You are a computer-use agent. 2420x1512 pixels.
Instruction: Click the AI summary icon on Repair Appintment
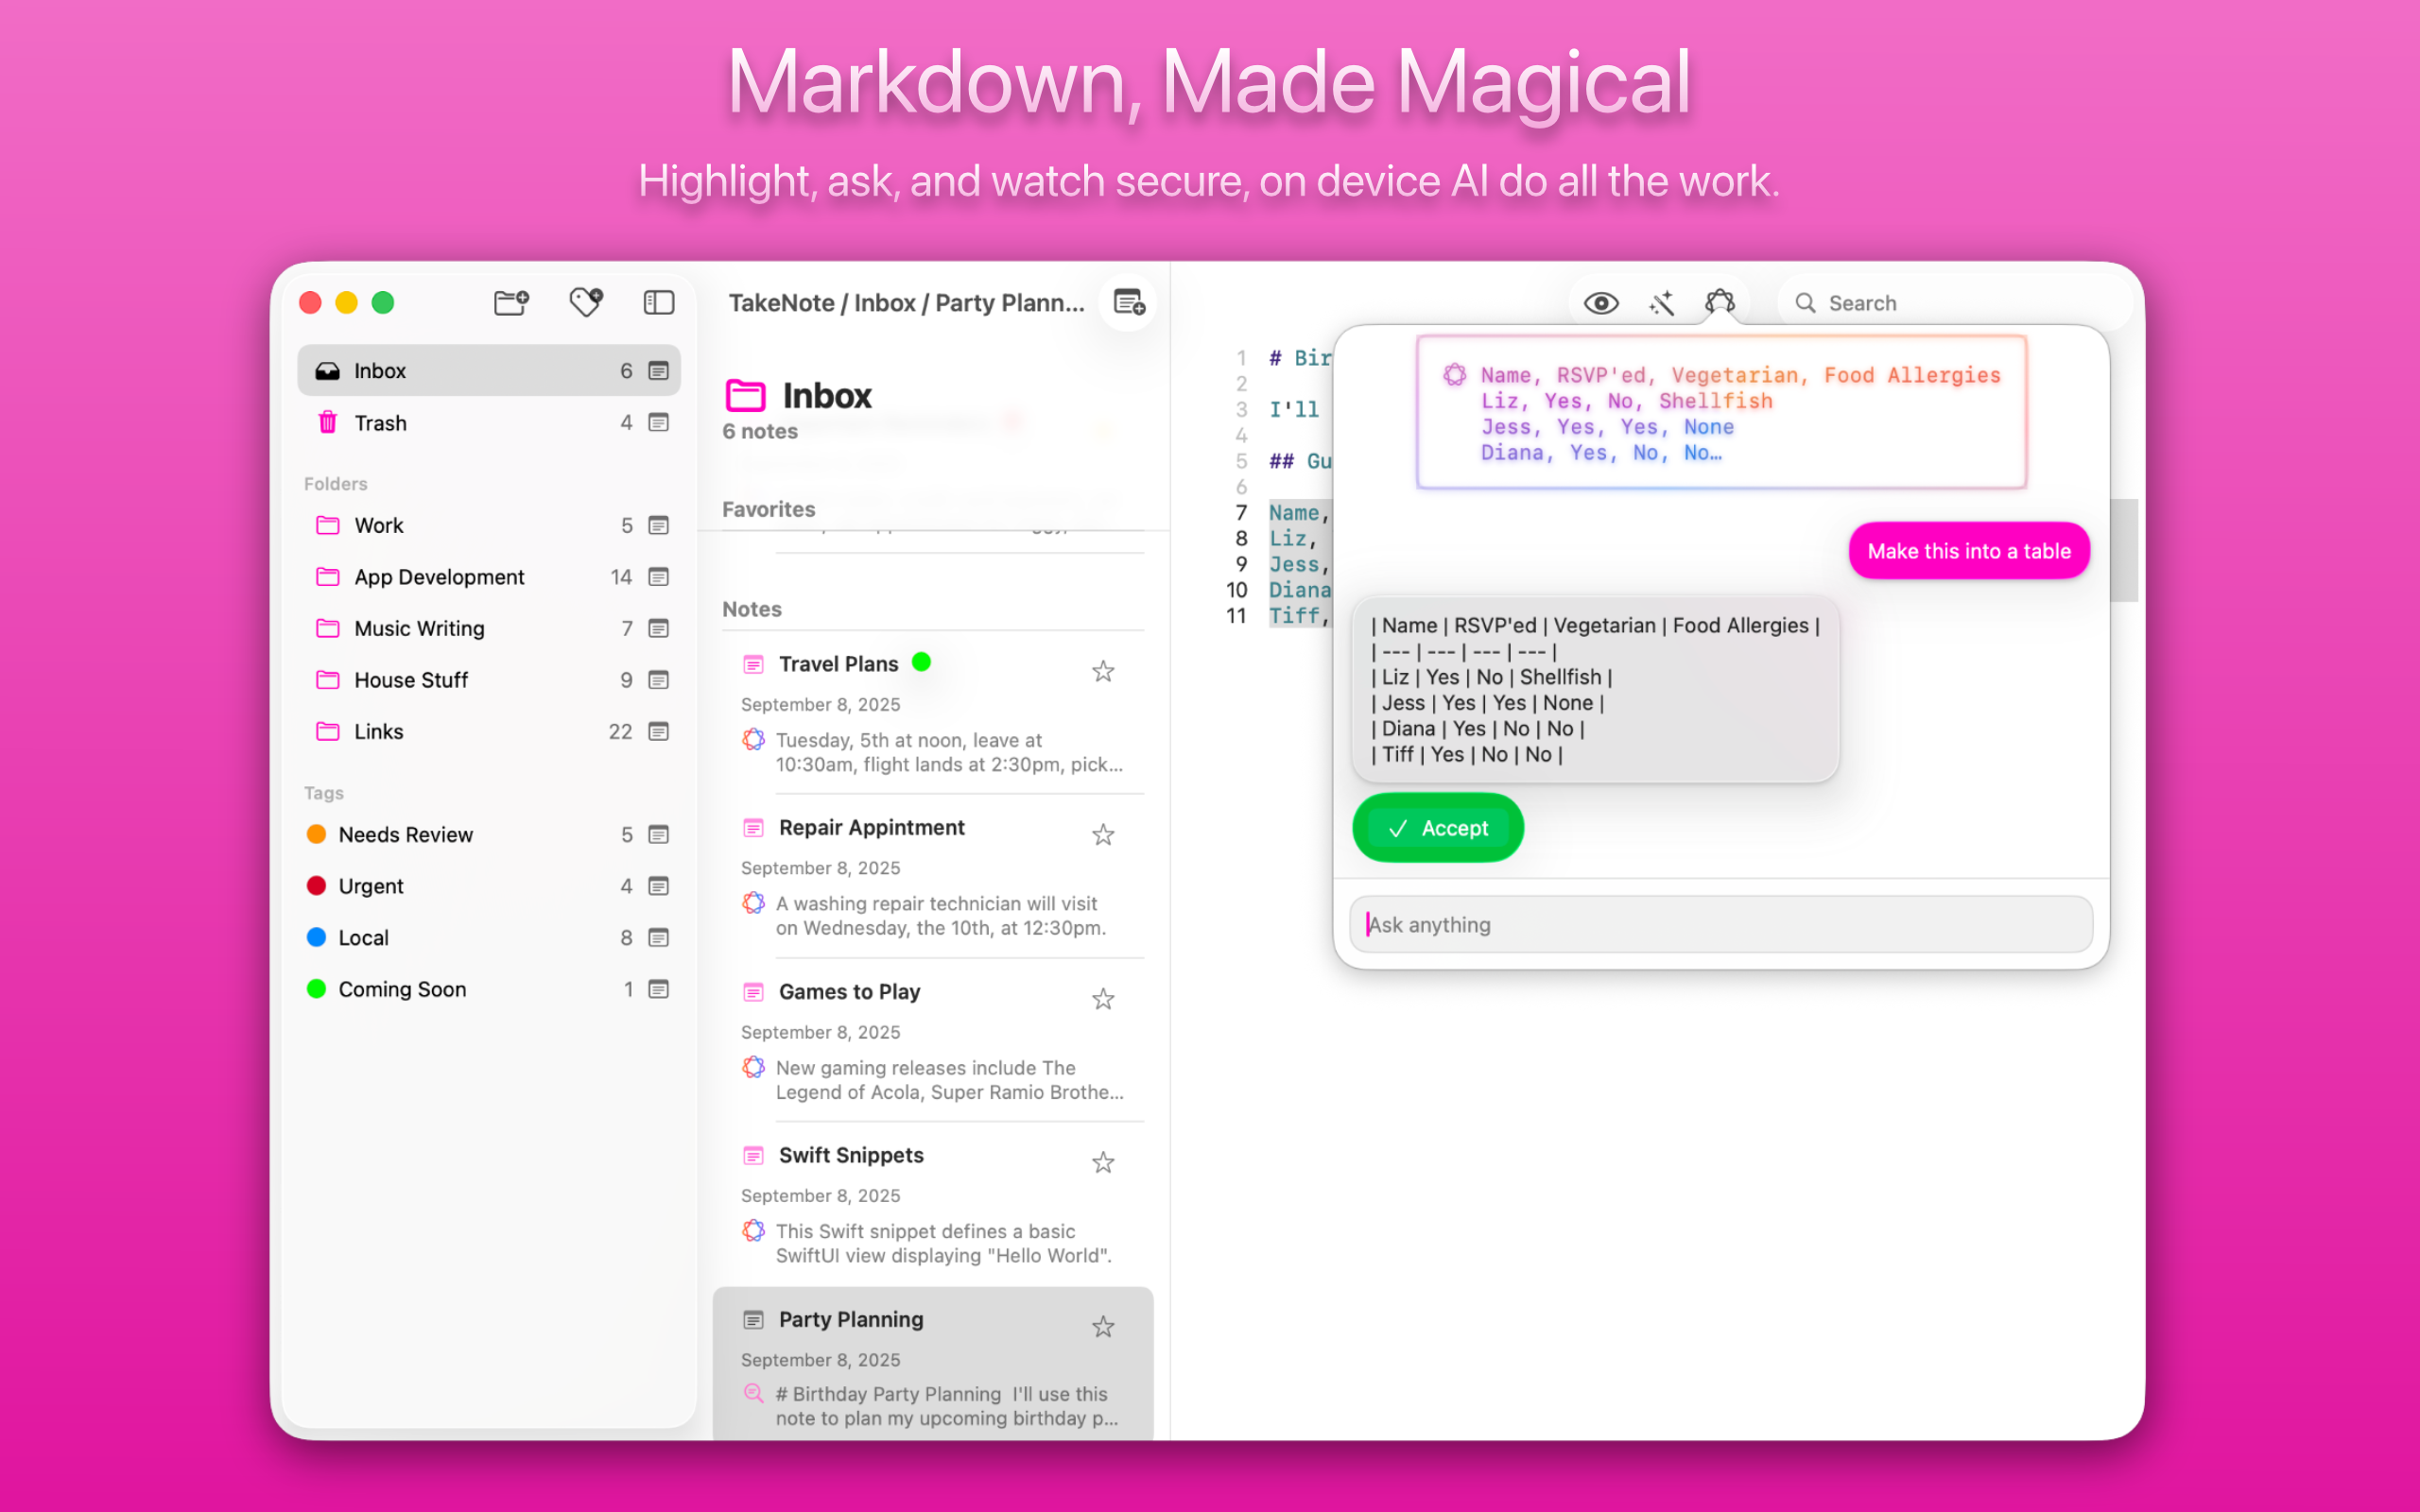click(754, 903)
